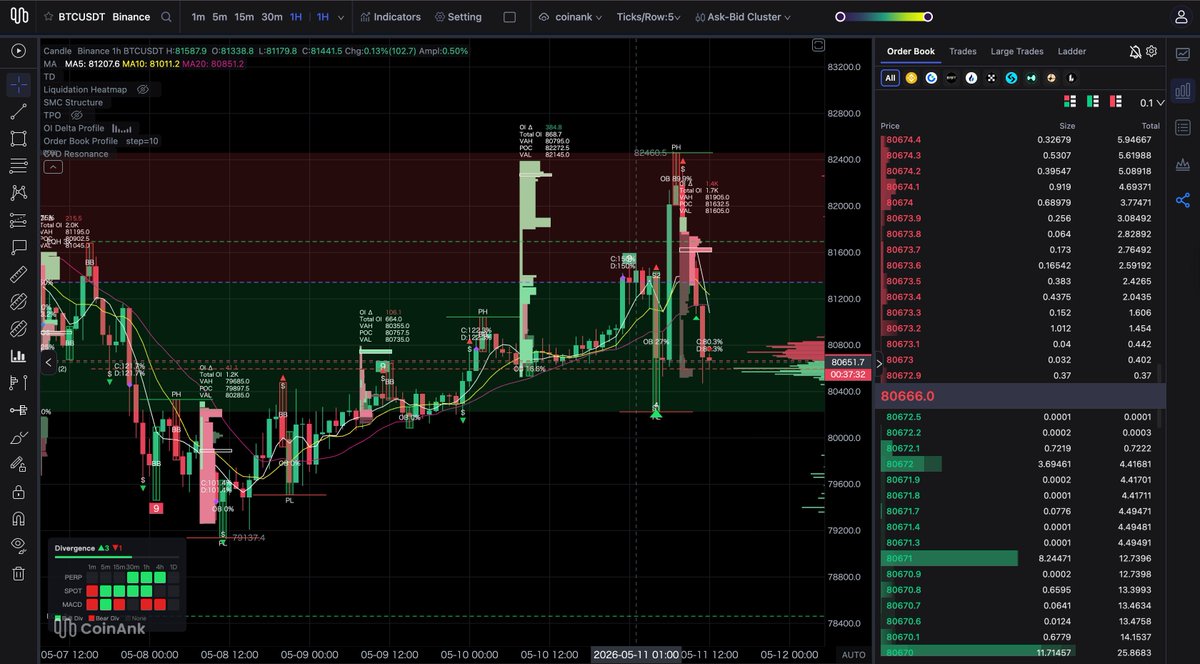Select the Fibonacci levels tool
The height and width of the screenshot is (664, 1200).
click(18, 220)
